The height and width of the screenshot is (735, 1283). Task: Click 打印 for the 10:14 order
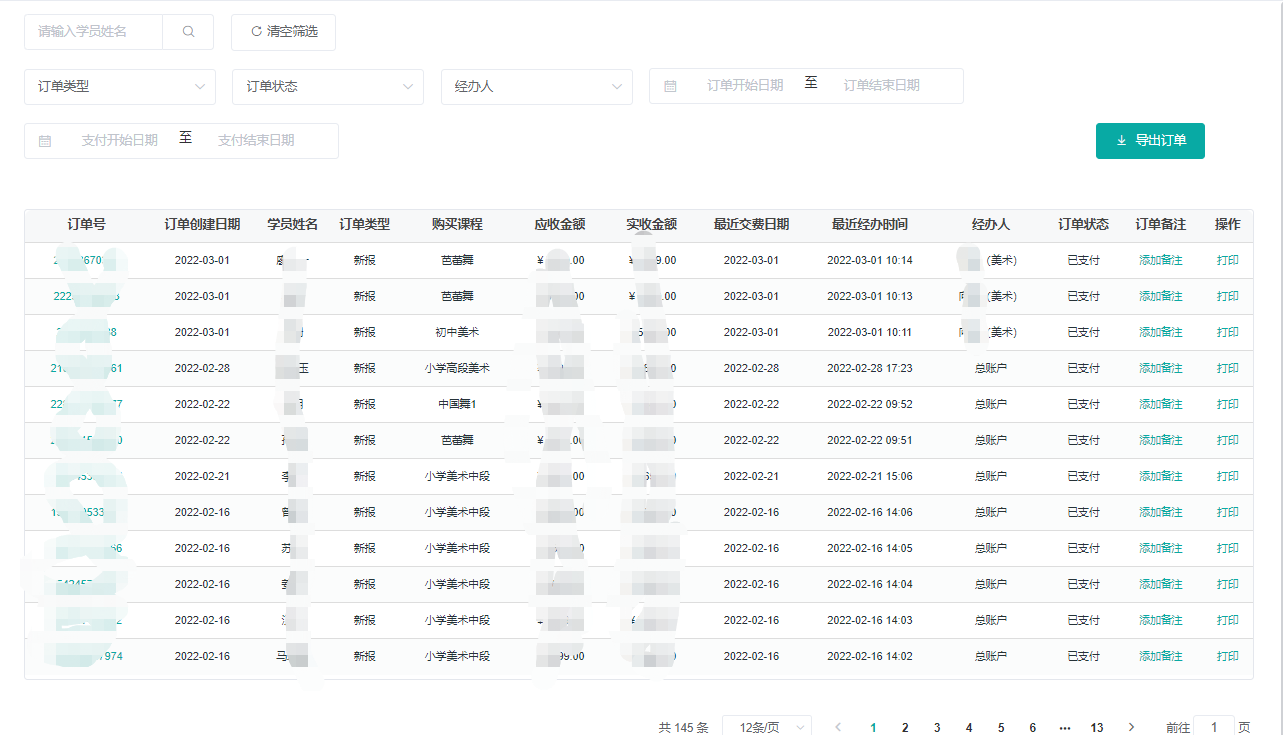[x=1228, y=261]
